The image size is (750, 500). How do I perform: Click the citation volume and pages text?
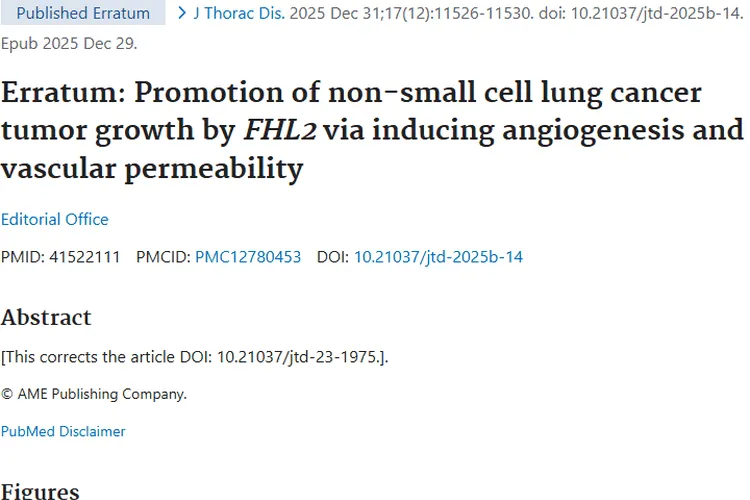[405, 14]
